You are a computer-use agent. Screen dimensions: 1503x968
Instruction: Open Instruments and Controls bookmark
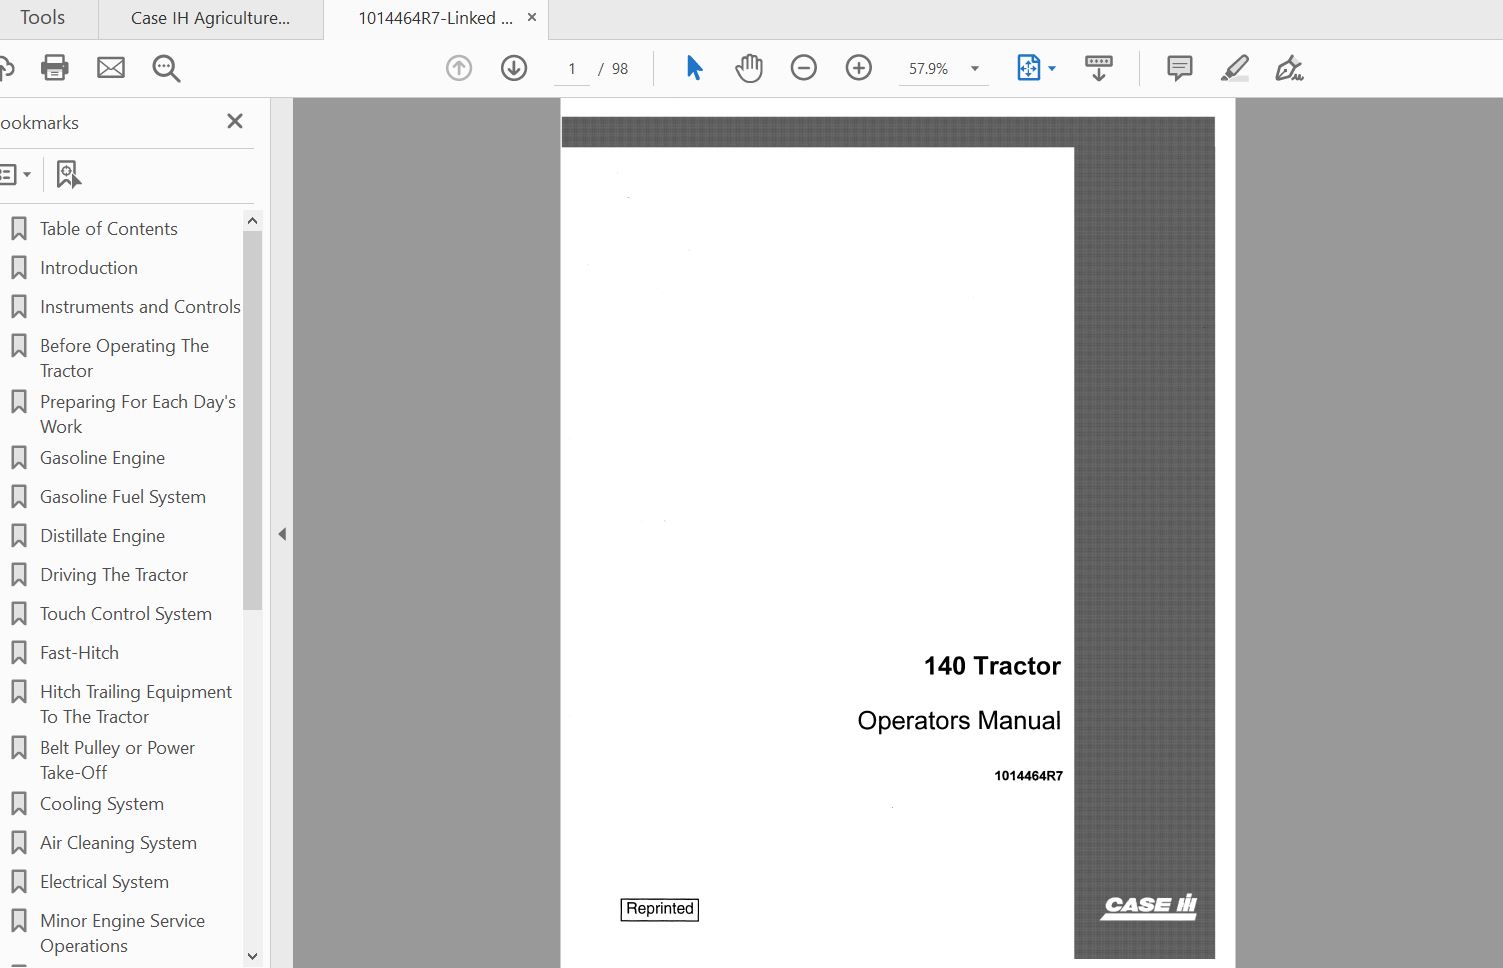[x=140, y=307]
